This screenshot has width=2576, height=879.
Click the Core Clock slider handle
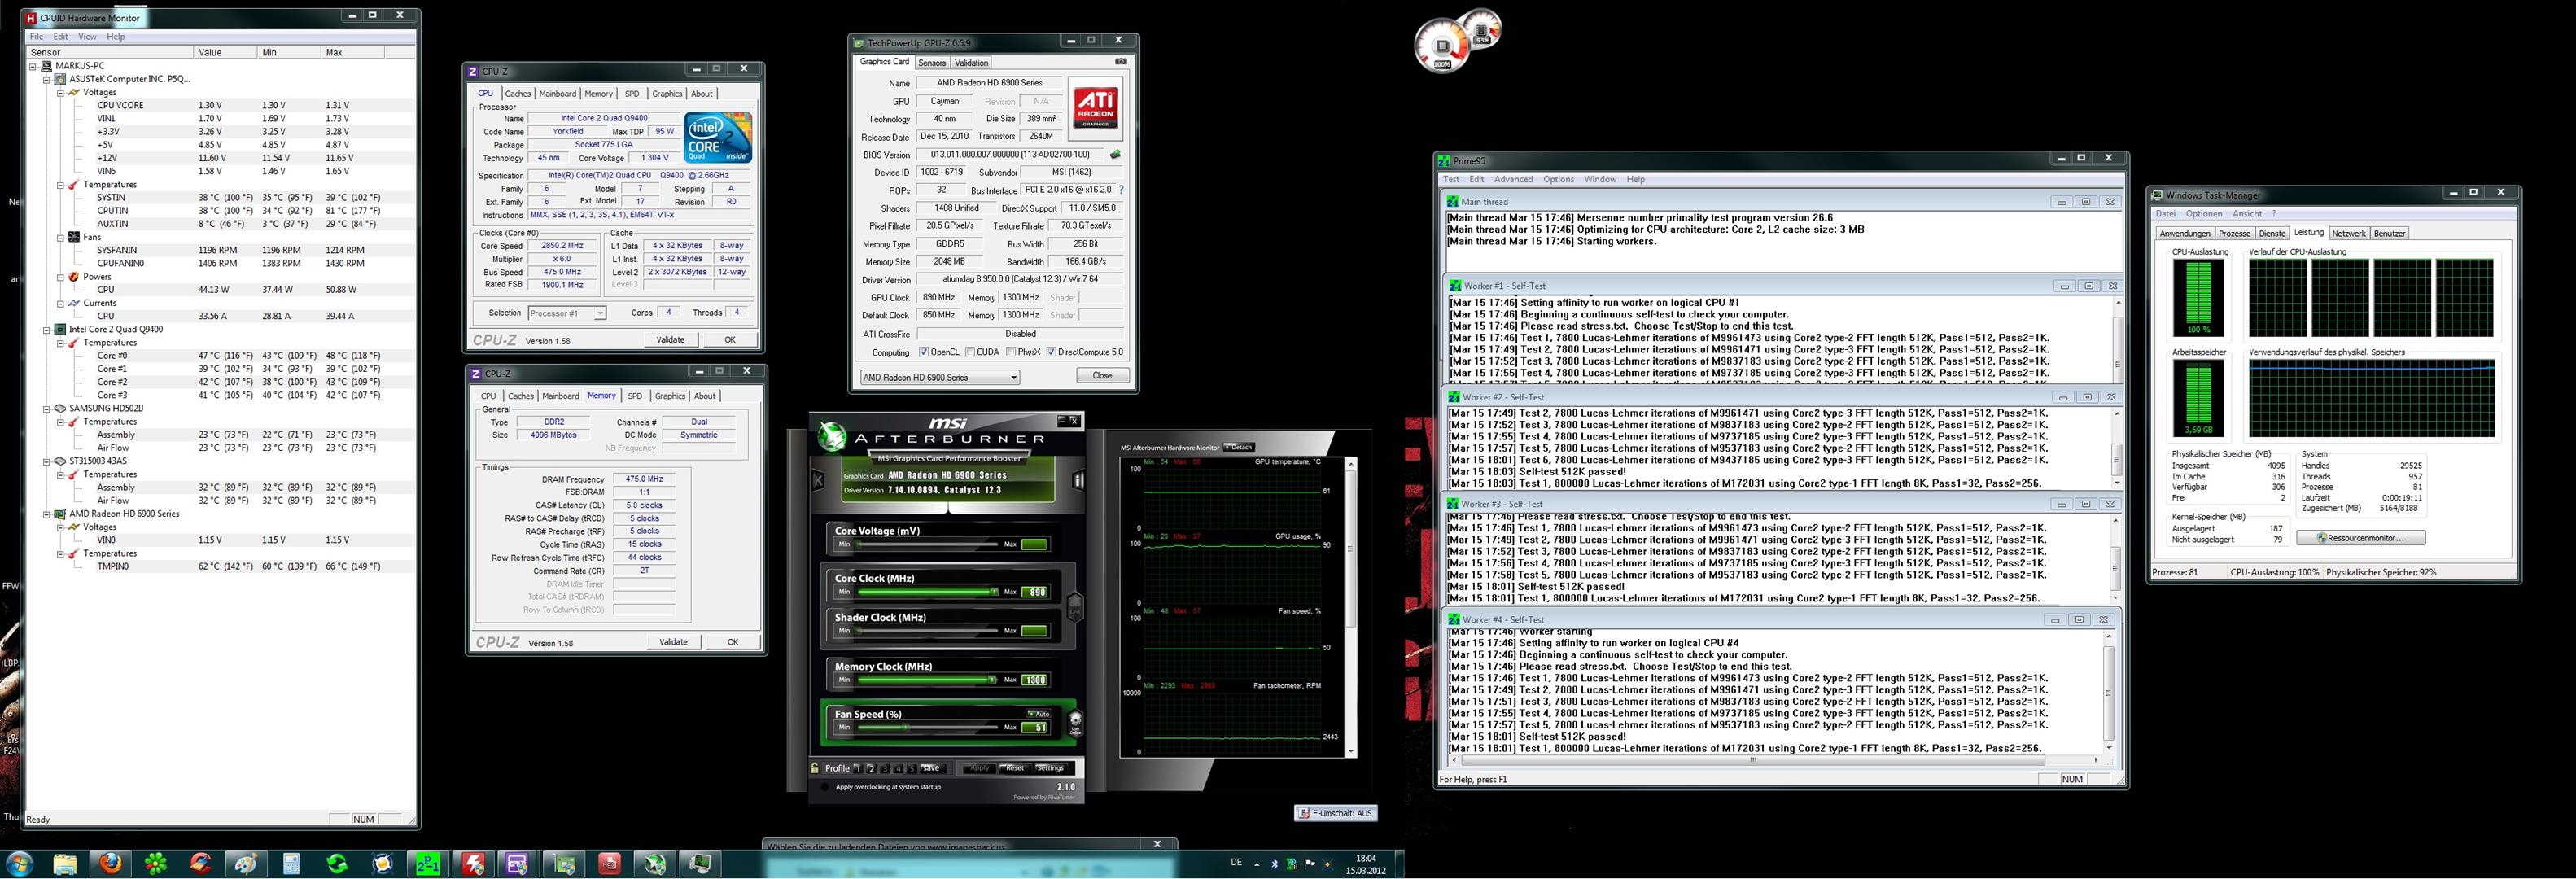[x=993, y=591]
